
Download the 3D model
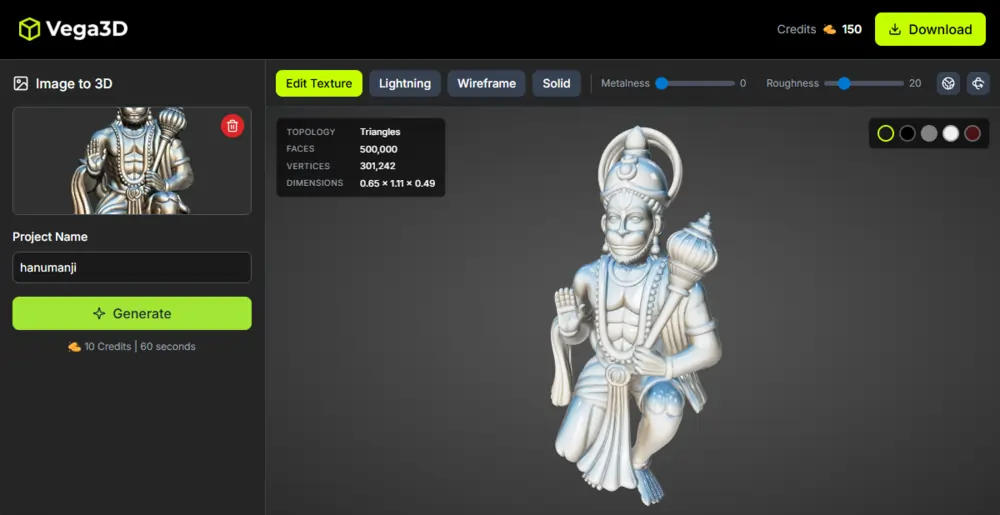pos(930,29)
